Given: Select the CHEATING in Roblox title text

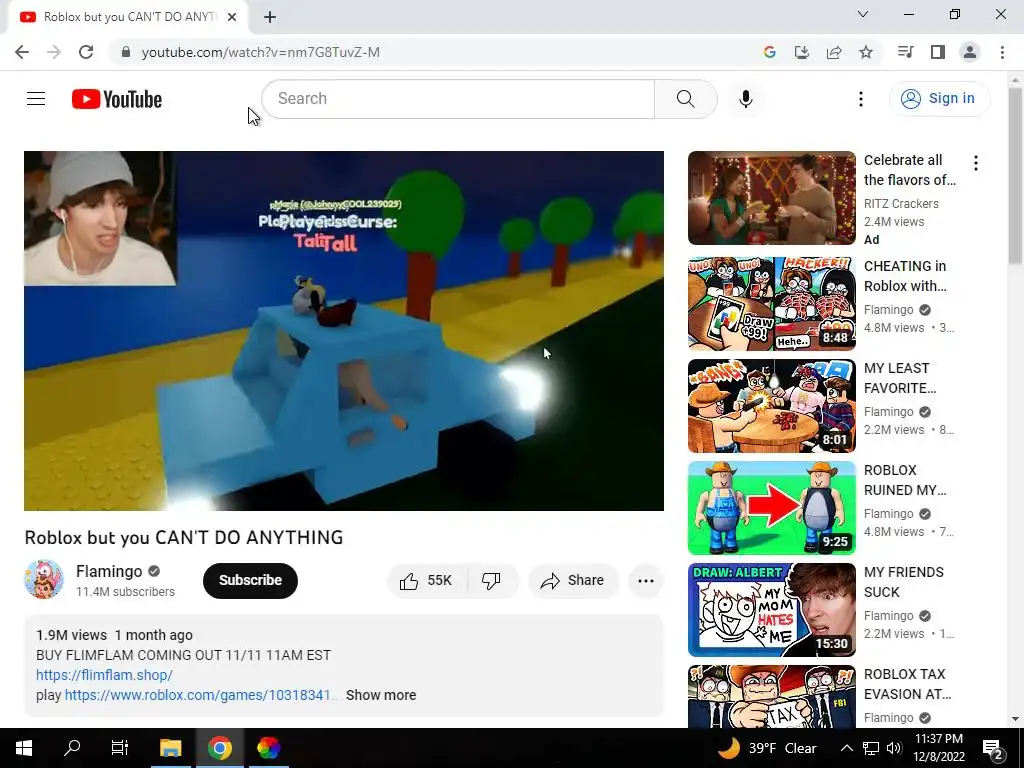Looking at the screenshot, I should pyautogui.click(x=905, y=276).
